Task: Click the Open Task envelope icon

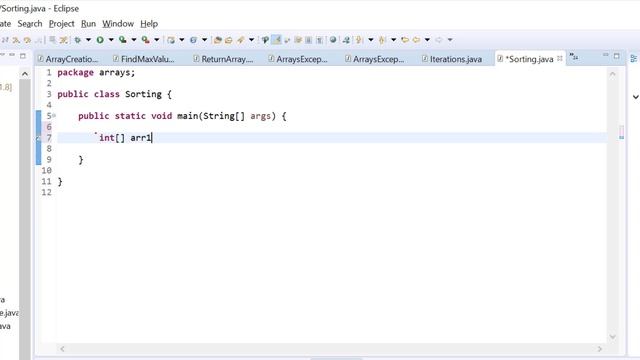Action: tap(229, 40)
